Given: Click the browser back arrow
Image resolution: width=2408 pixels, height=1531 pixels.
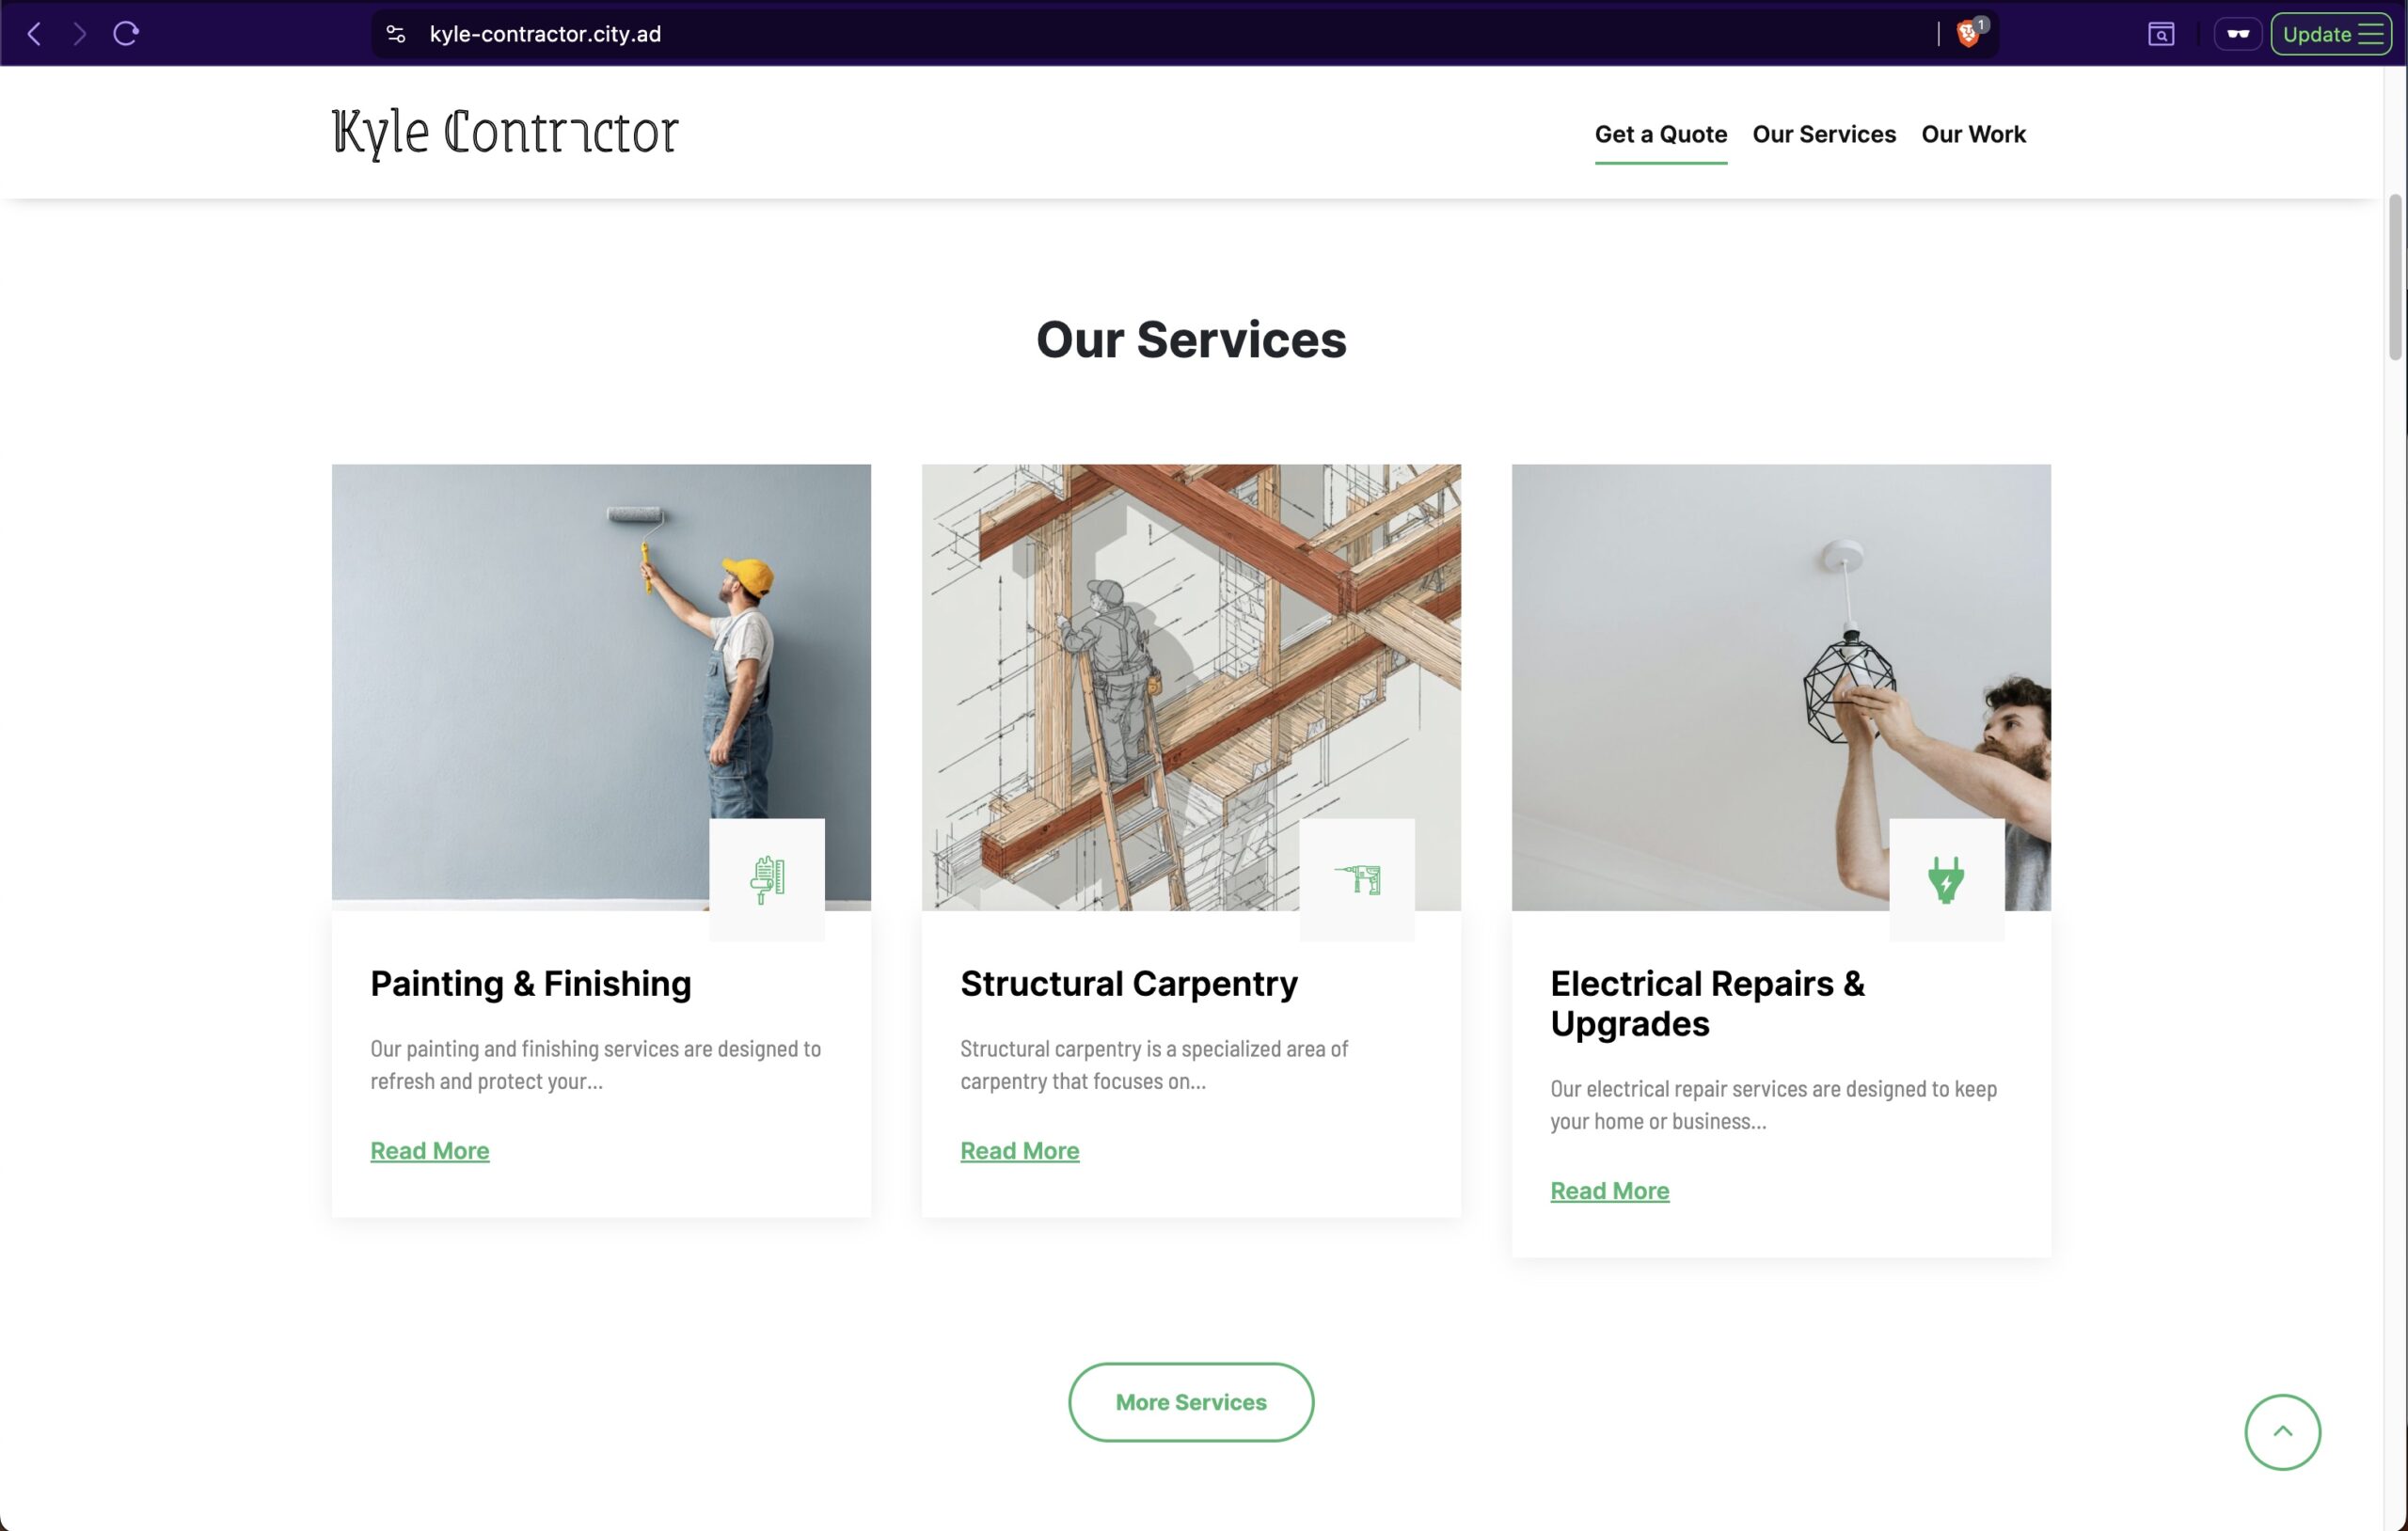Looking at the screenshot, I should (34, 34).
